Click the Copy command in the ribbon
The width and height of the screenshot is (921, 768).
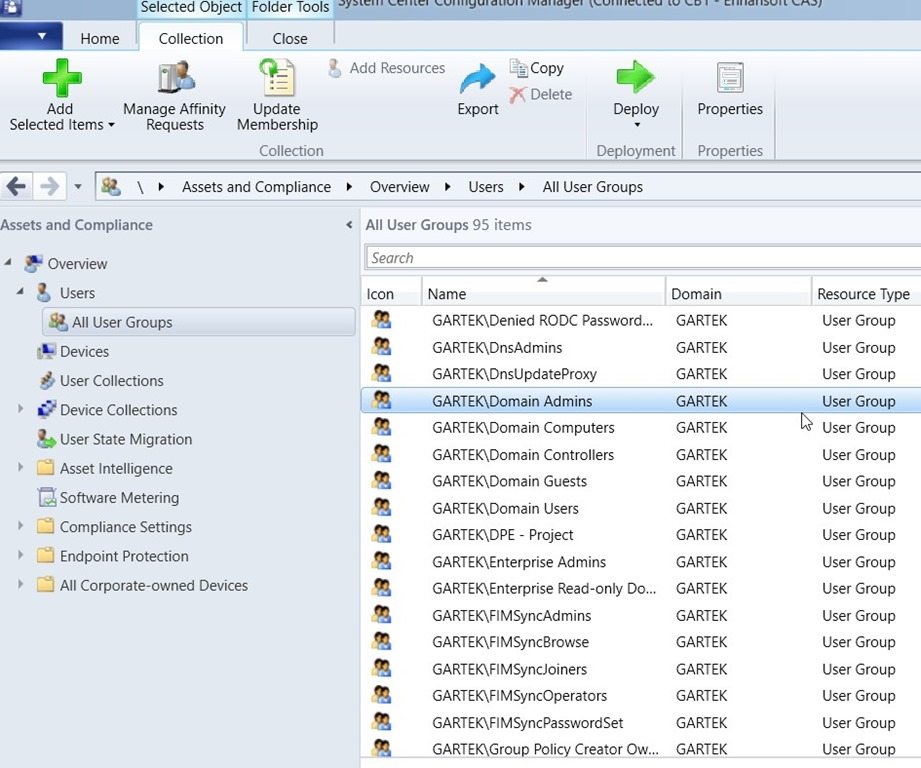click(537, 68)
